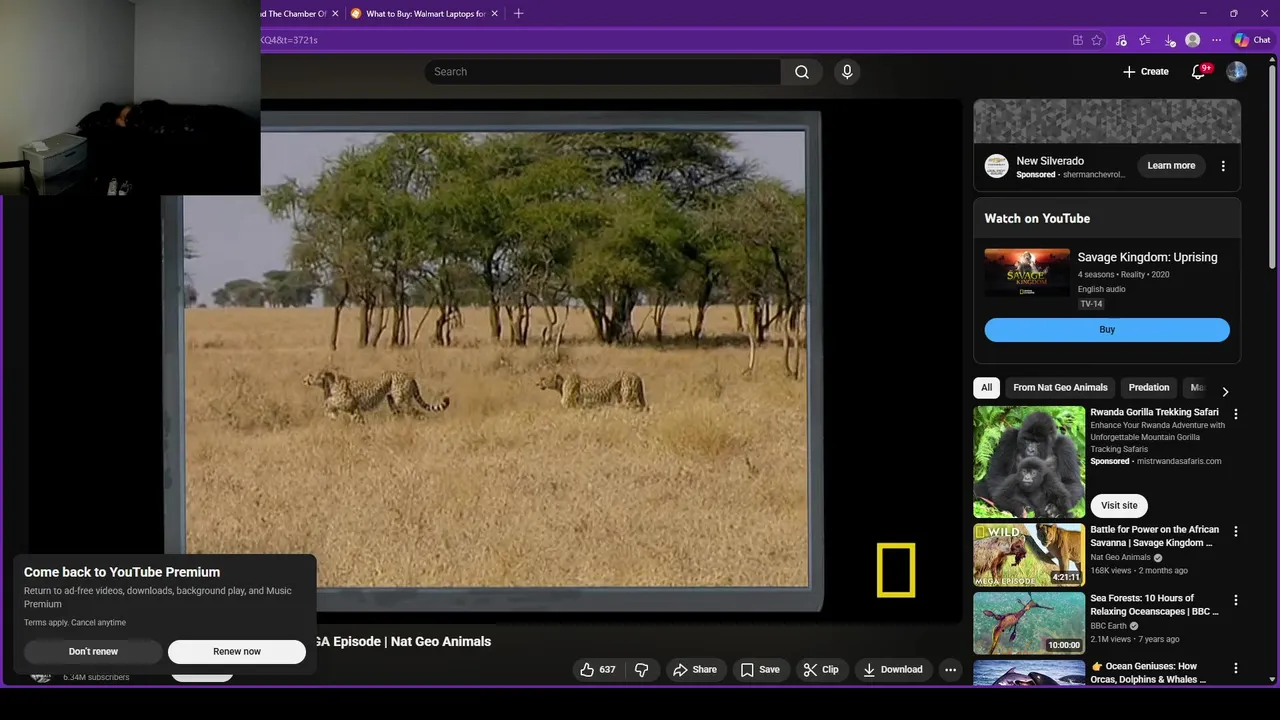The width and height of the screenshot is (1280, 720).
Task: Buy Savage Kingdom: Uprising
Action: coord(1107,330)
